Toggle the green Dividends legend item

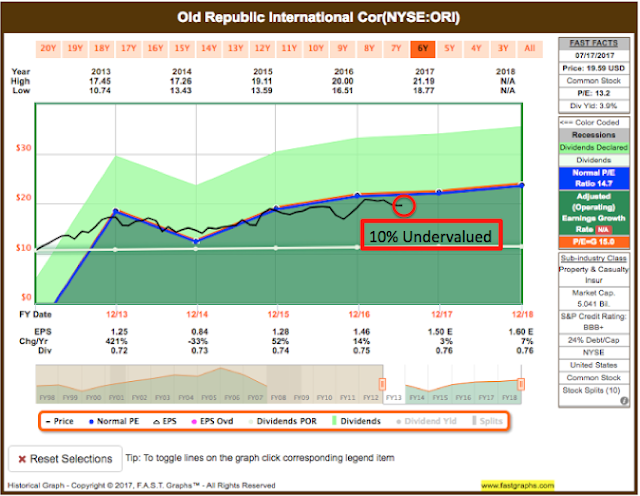click(356, 421)
